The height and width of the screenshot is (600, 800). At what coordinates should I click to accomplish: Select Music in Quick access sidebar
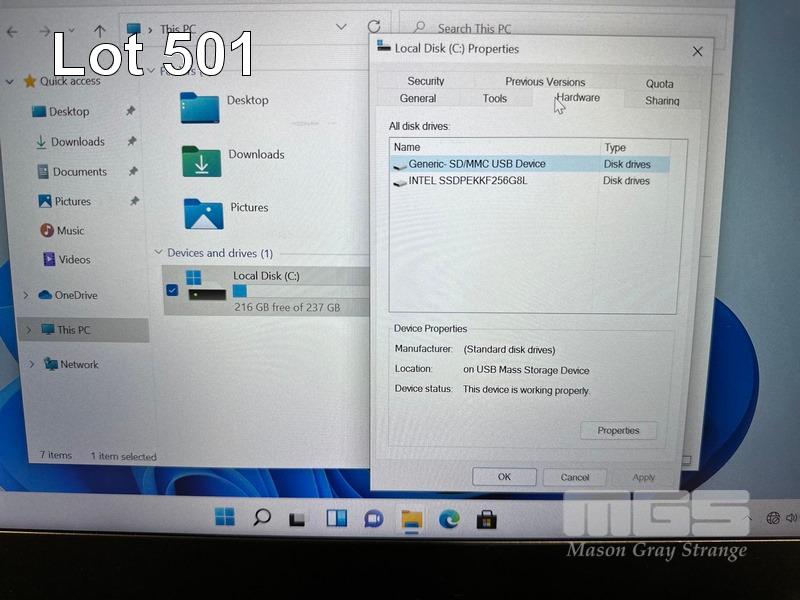[70, 231]
